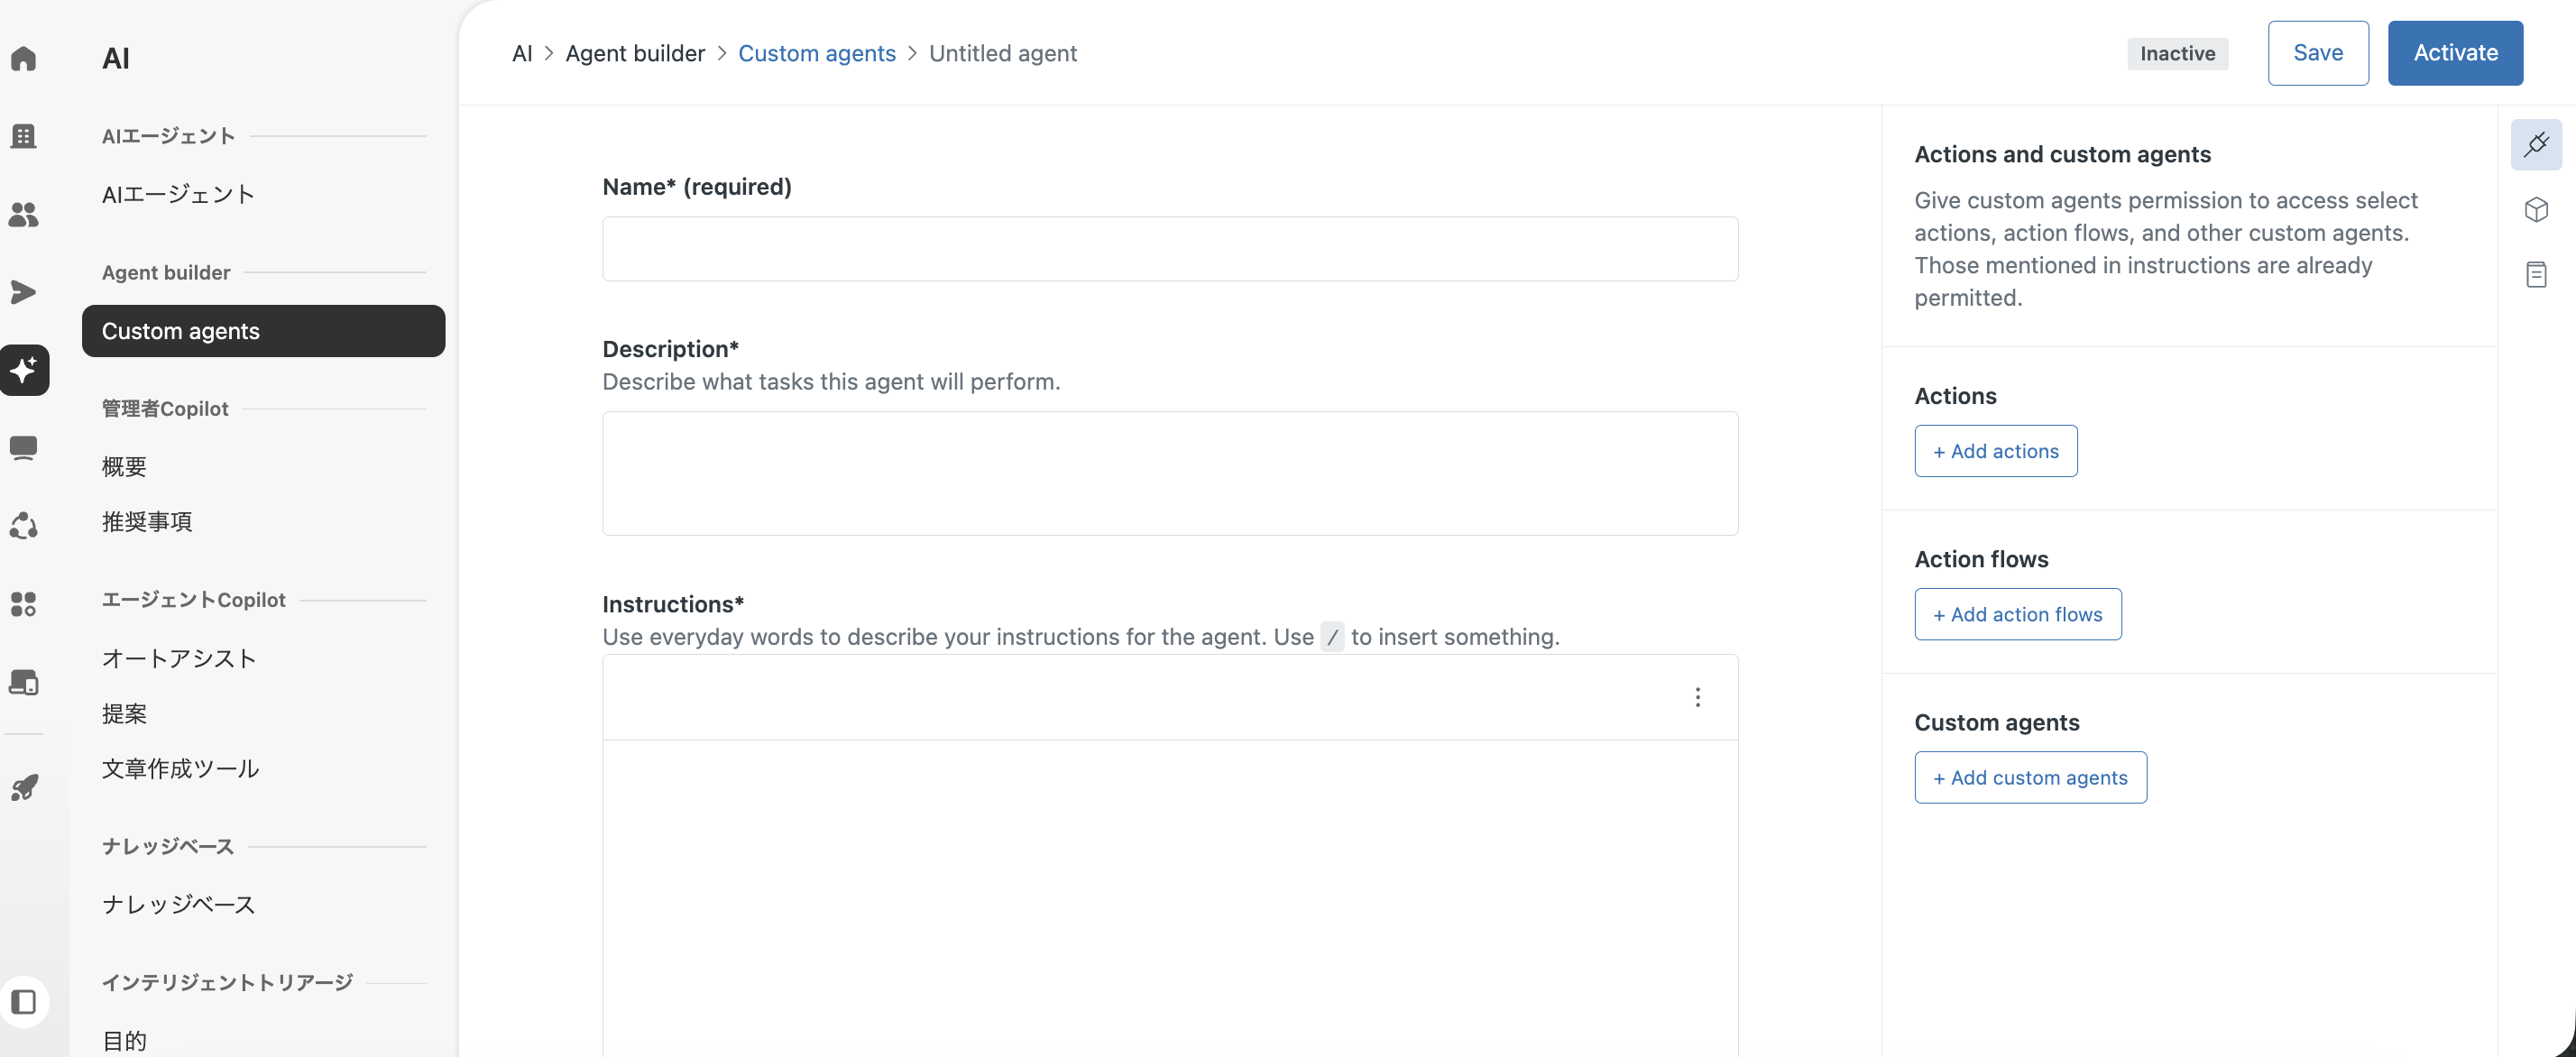The width and height of the screenshot is (2576, 1057).
Task: Open the rocket icon in left rail
Action: coord(24,788)
